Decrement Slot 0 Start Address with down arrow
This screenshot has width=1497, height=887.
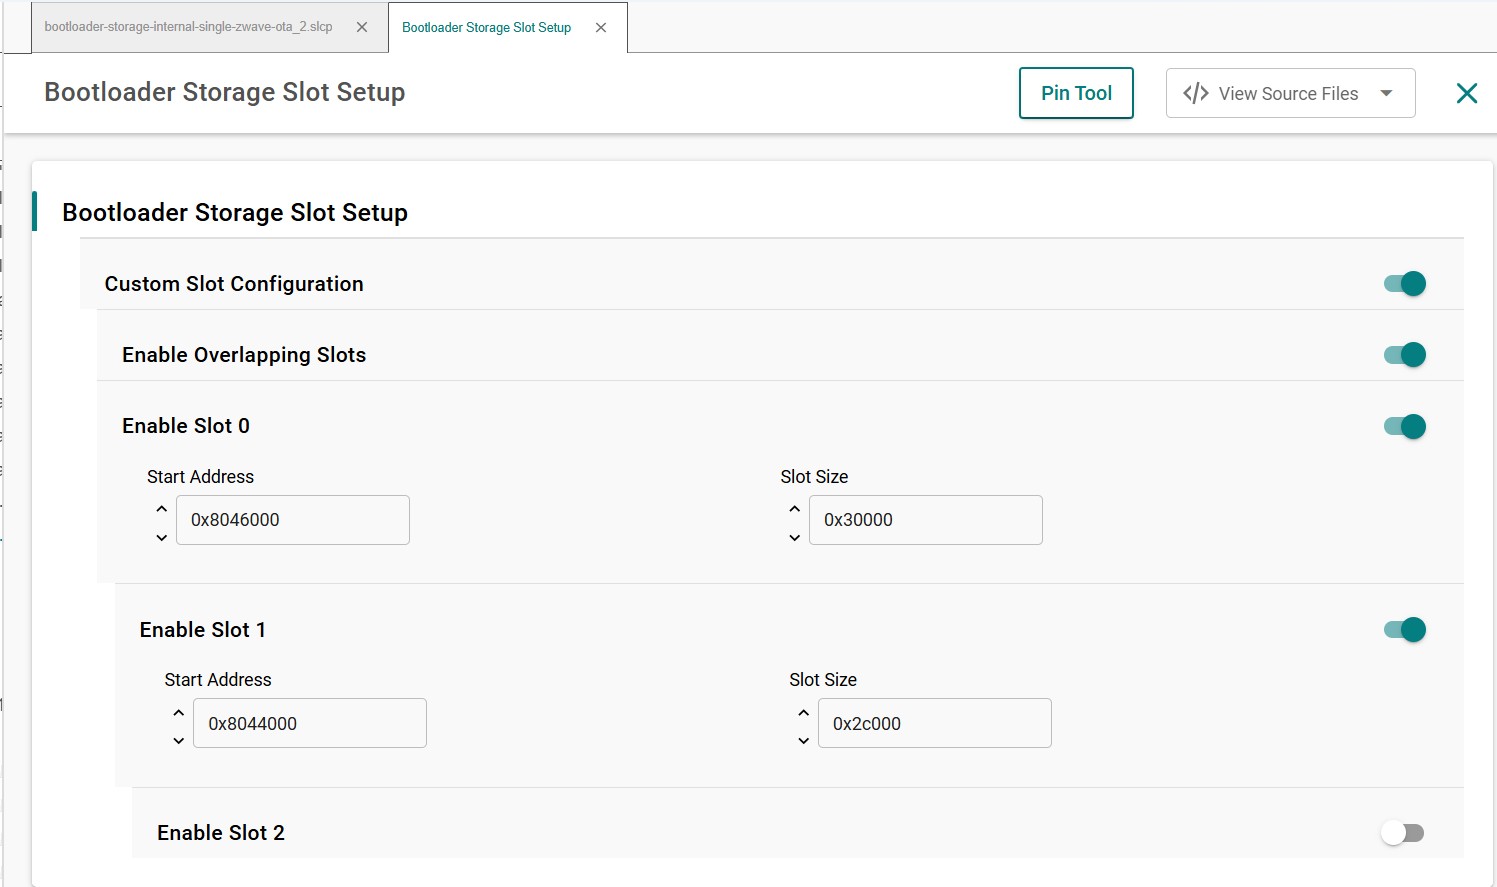click(161, 538)
